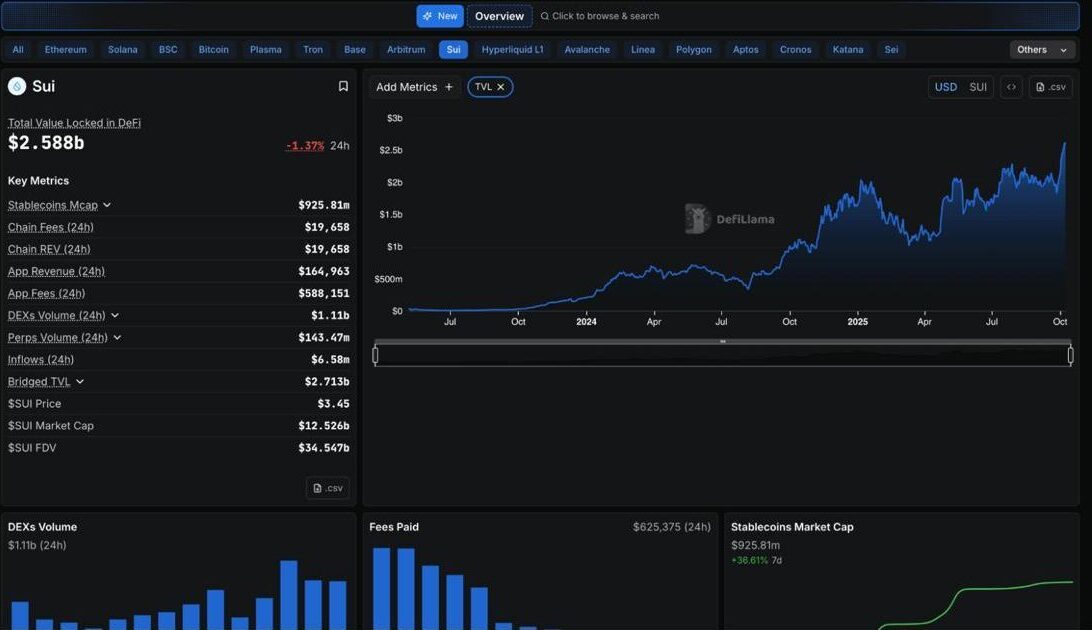Screen dimensions: 1092x630
Task: Expand the Stablecoins Mcap row
Action: 107,205
